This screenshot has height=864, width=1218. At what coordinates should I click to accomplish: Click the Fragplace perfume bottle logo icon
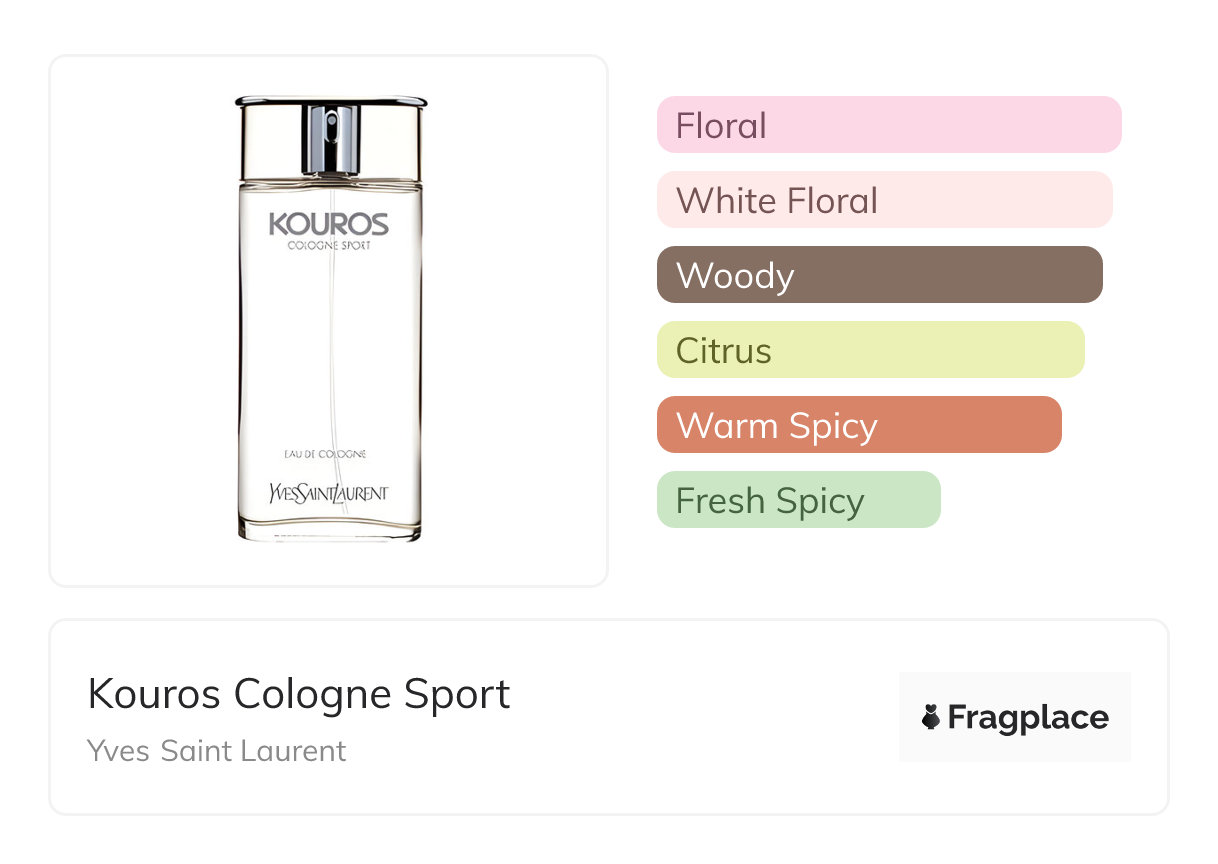pyautogui.click(x=931, y=717)
